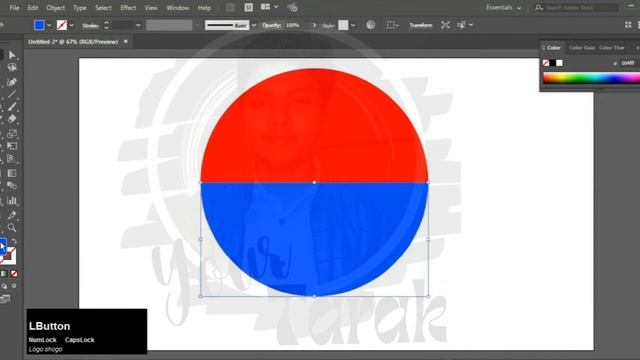
Task: Pick a color from spectrum bar
Action: (x=591, y=78)
